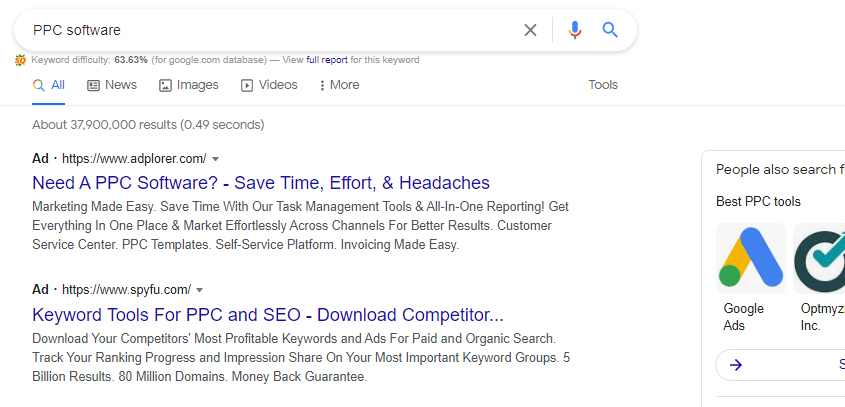
Task: Click the SEOquake logo beside Keyword difficulty
Action: (20, 60)
